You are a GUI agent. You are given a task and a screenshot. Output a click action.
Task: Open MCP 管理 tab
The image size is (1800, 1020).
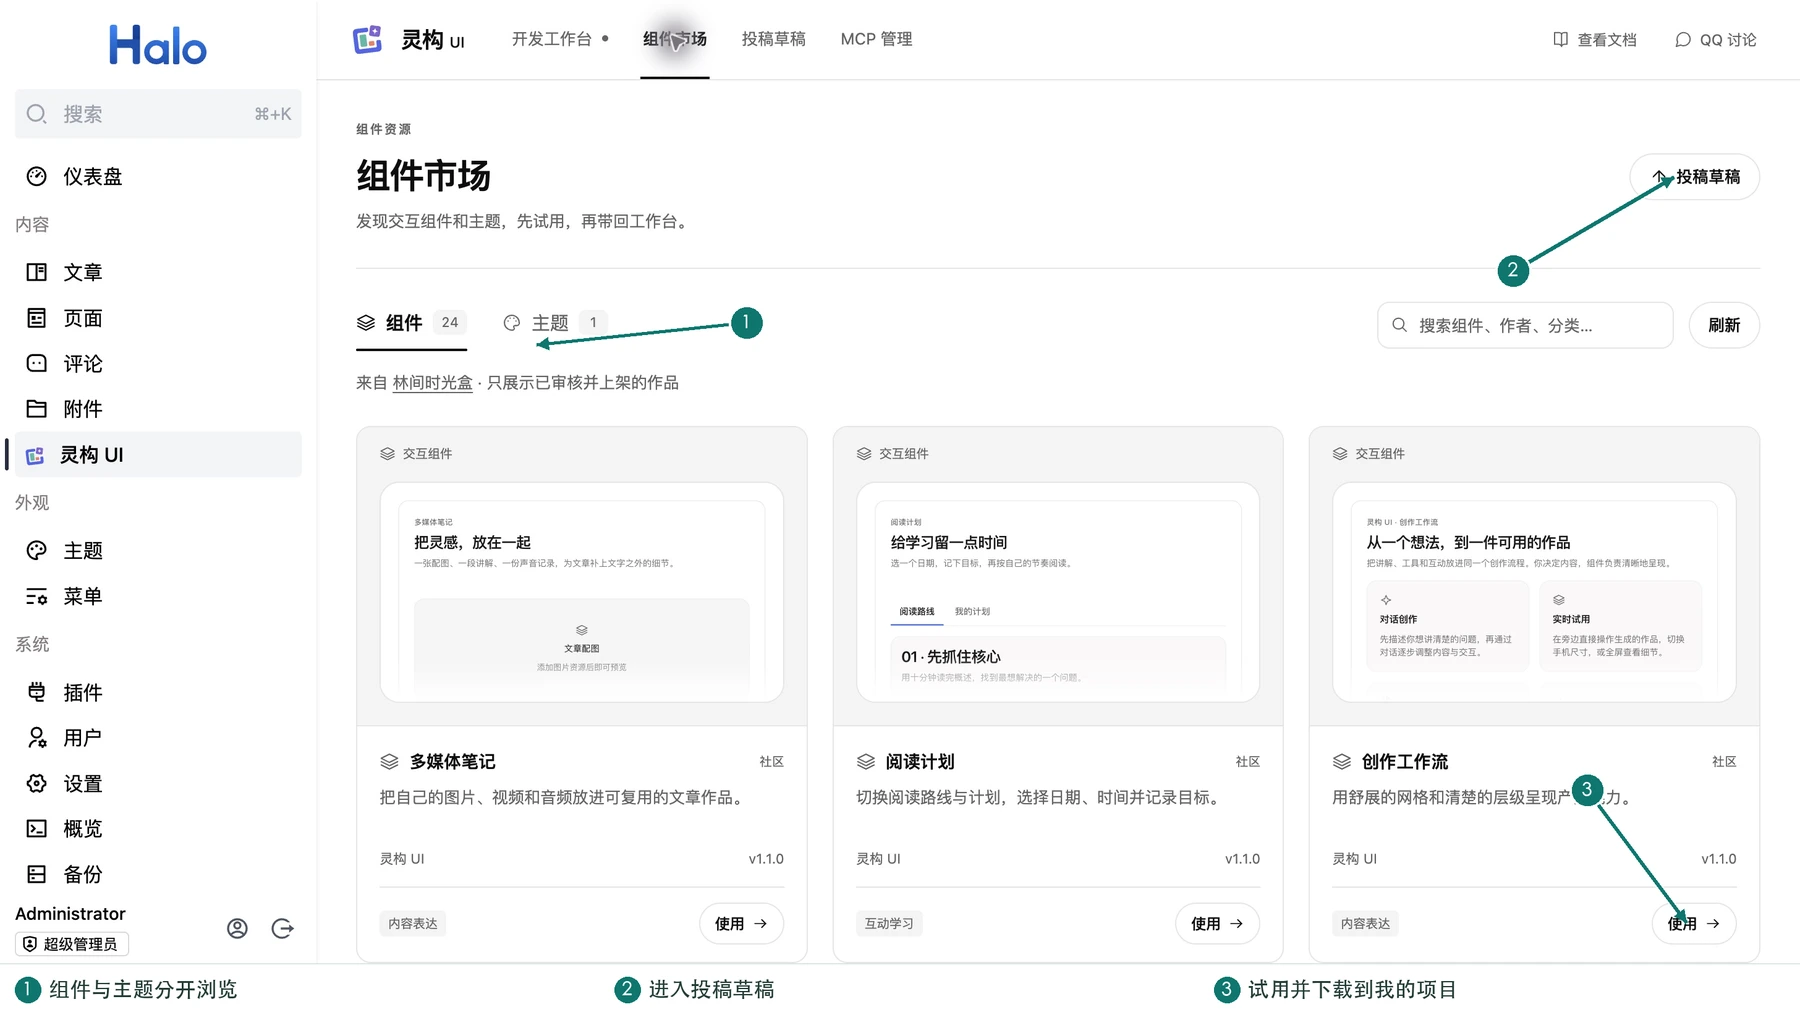(876, 39)
